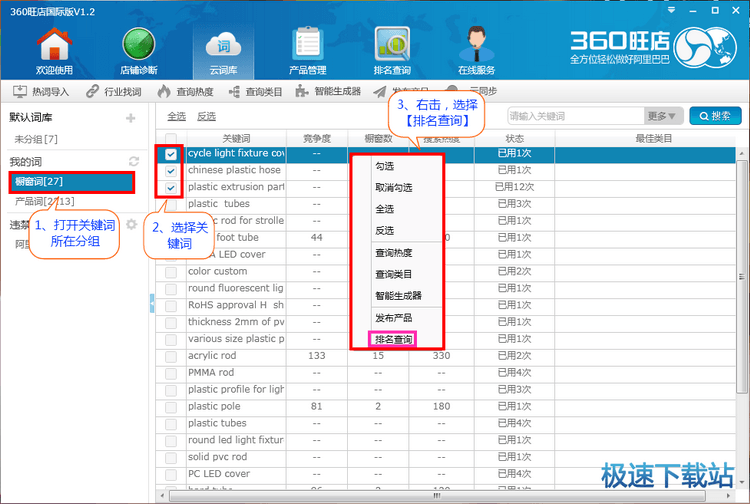
Task: Open the settings gear in the sidebar
Action: pos(132,224)
